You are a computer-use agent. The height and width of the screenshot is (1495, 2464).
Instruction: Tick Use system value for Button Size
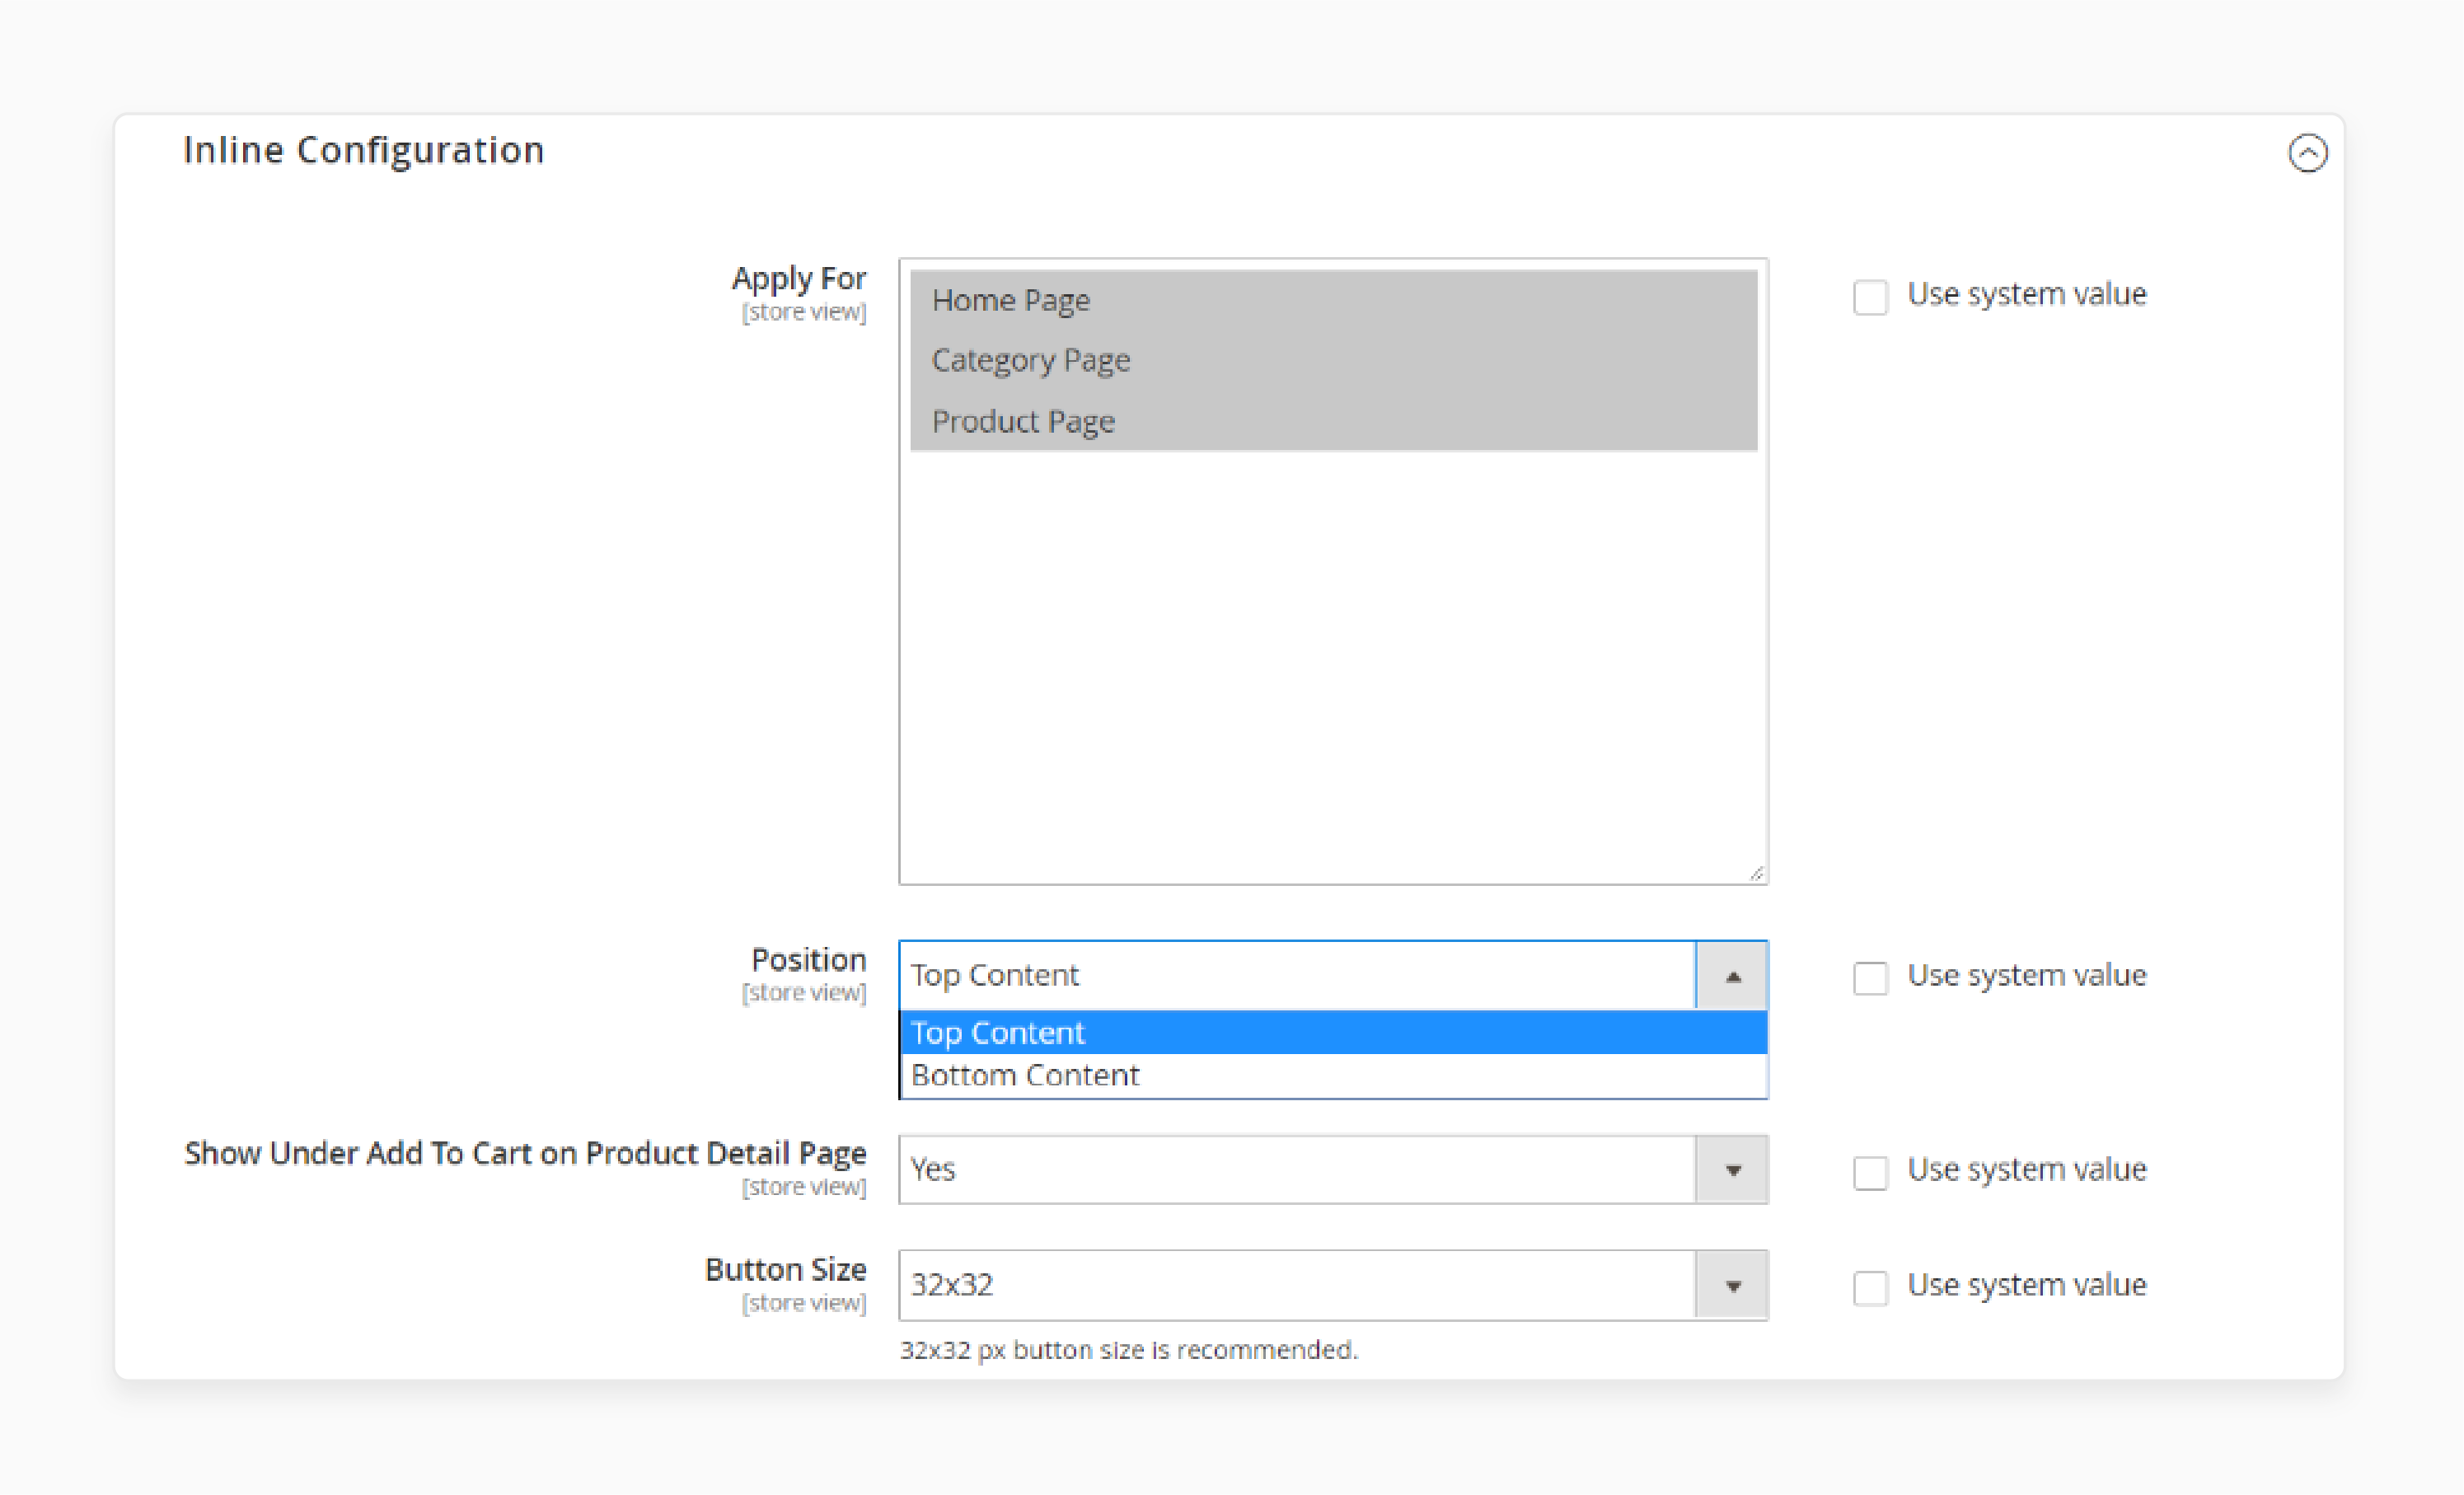click(1870, 1287)
